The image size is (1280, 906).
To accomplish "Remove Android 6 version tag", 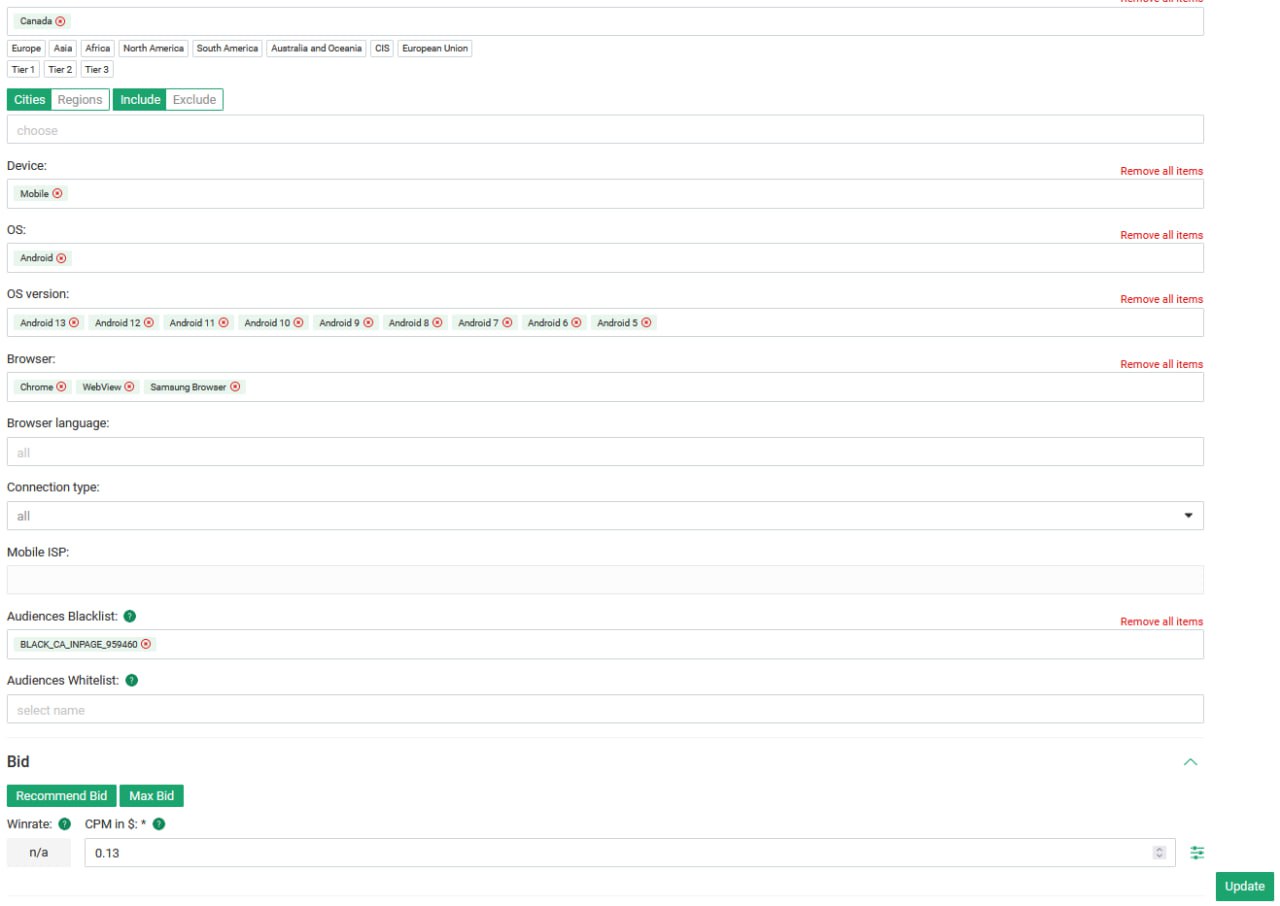I will (576, 323).
